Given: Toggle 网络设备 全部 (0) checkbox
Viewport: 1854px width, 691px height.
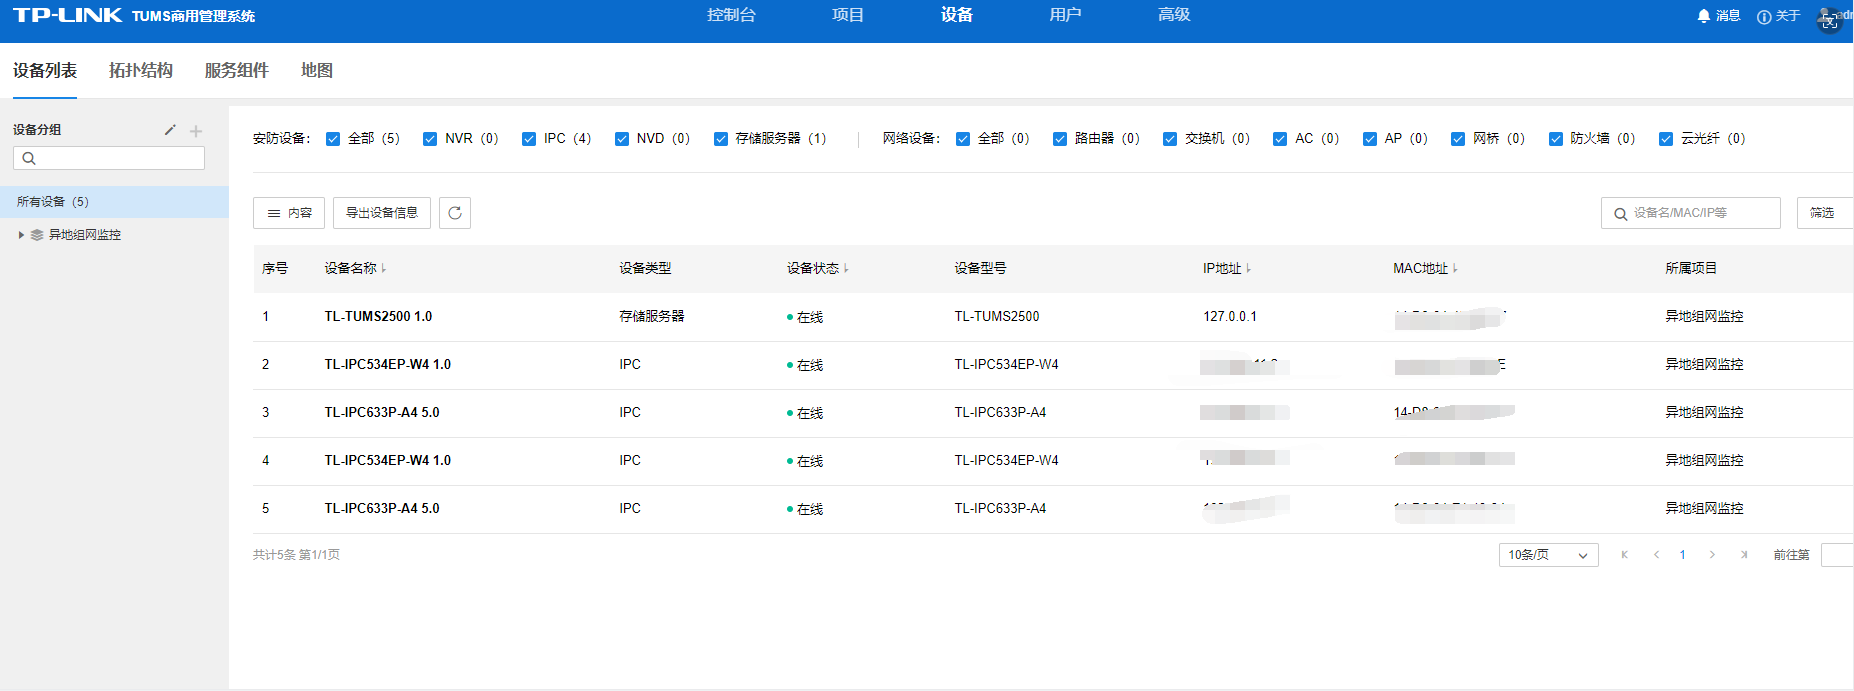Looking at the screenshot, I should 963,139.
